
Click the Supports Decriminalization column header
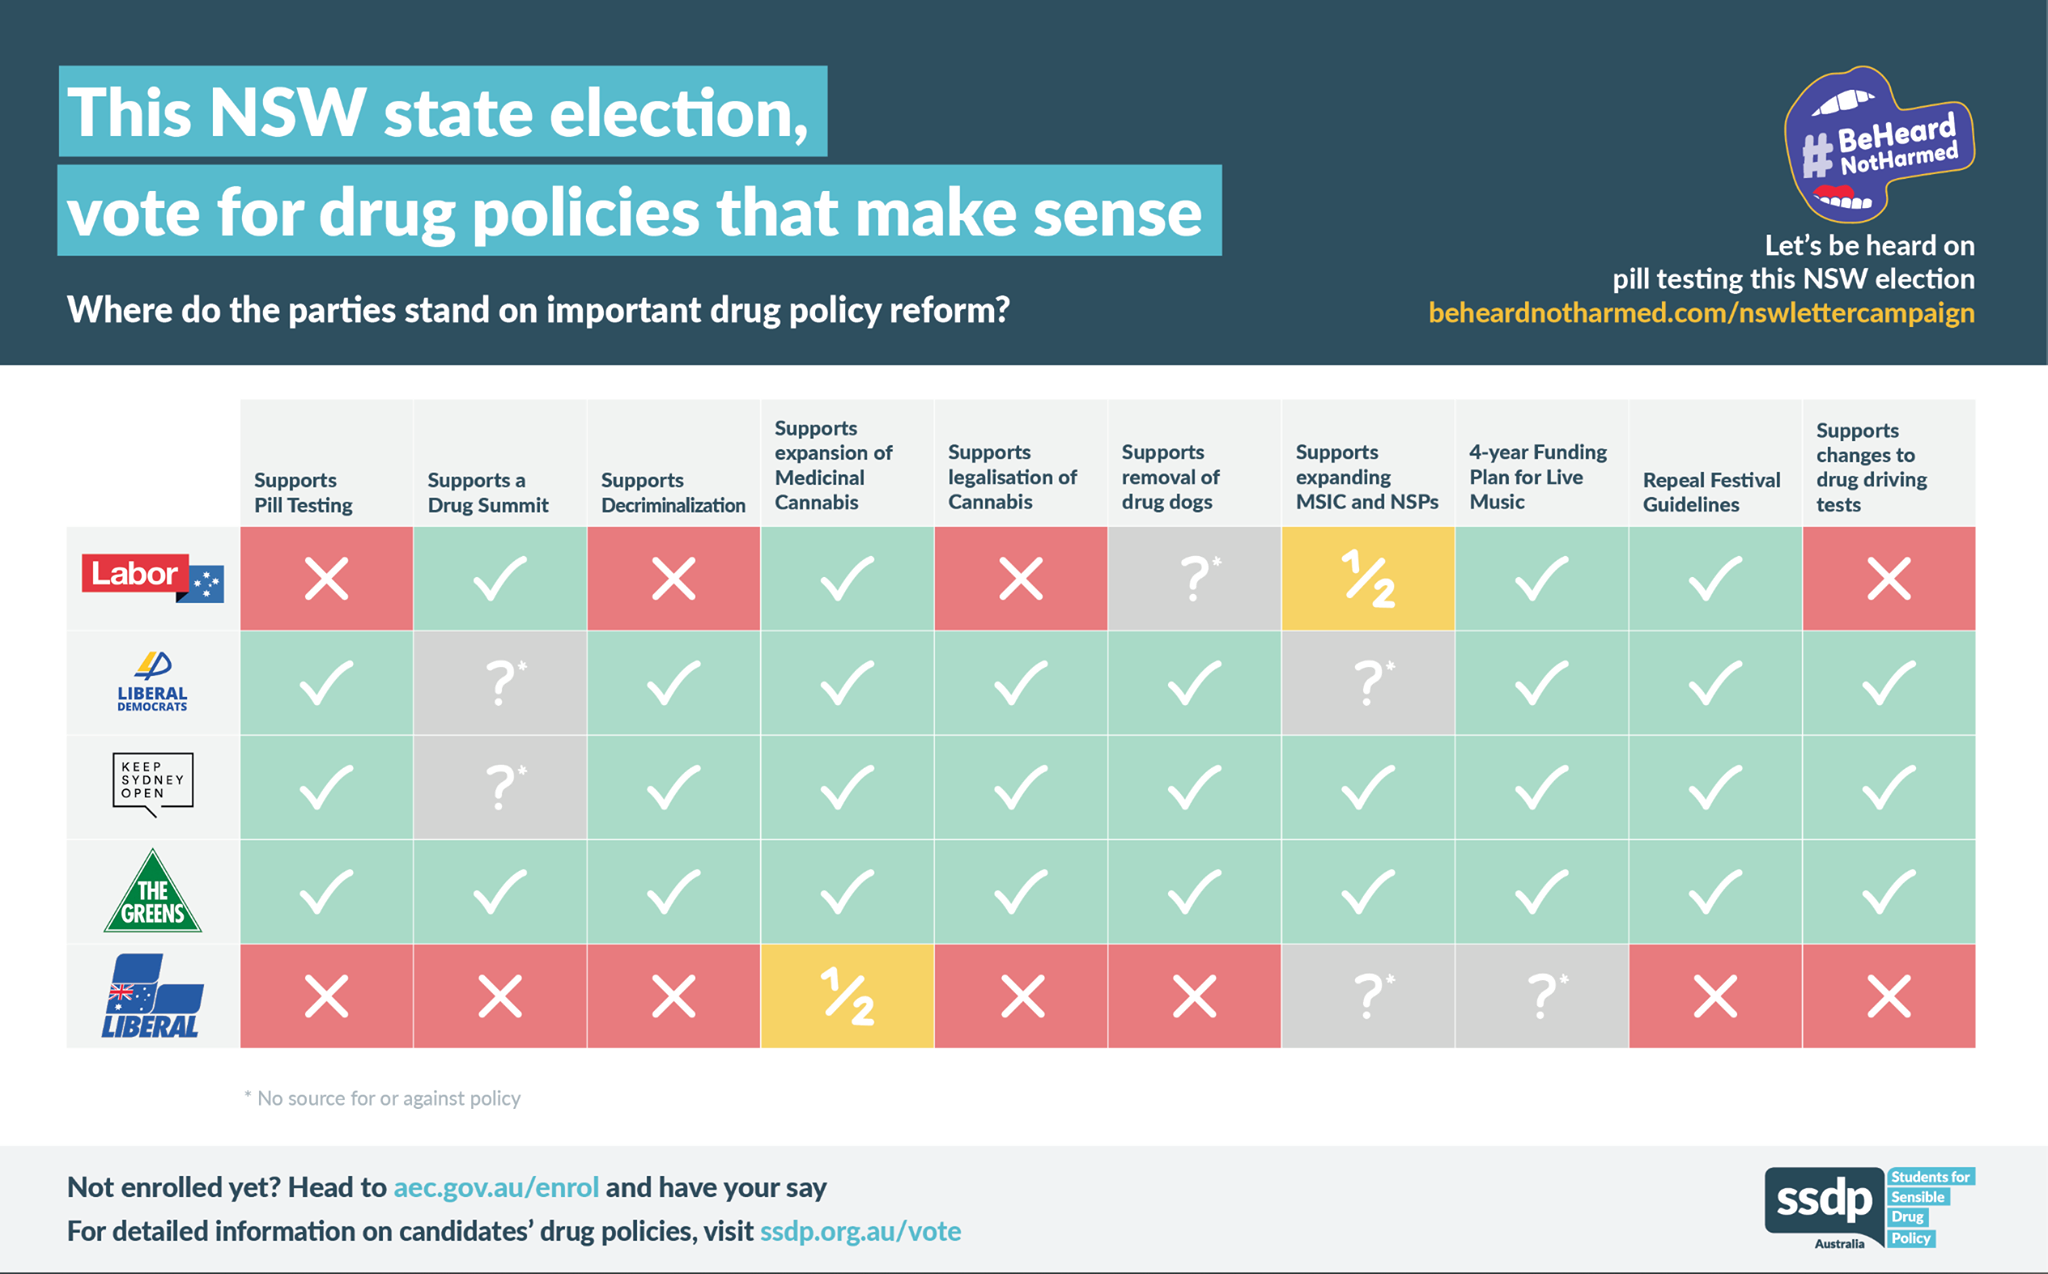click(x=673, y=492)
